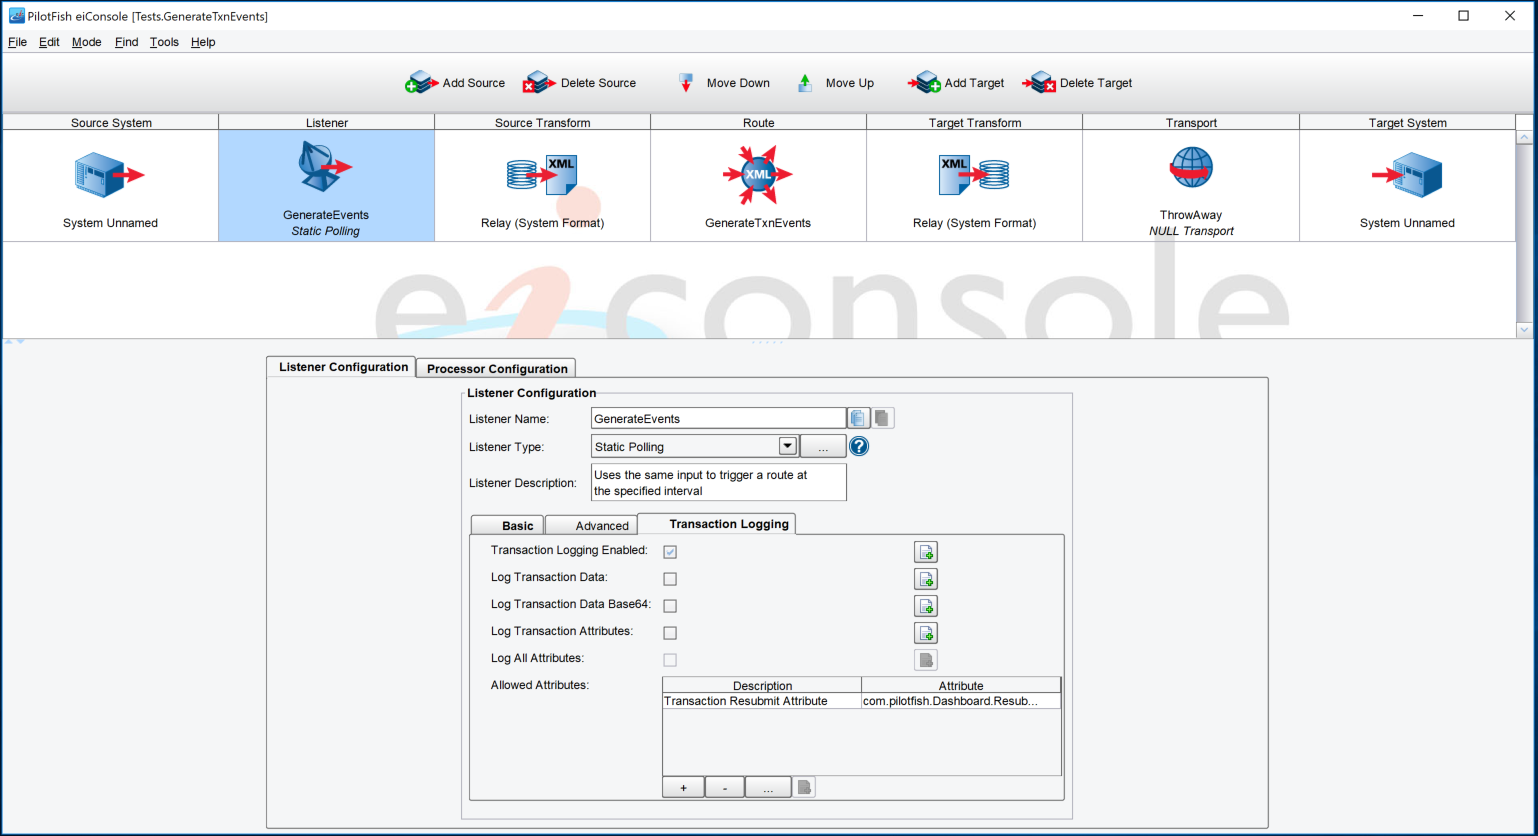Image resolution: width=1538 pixels, height=836 pixels.
Task: Click the Move Up arrow icon
Action: (x=805, y=83)
